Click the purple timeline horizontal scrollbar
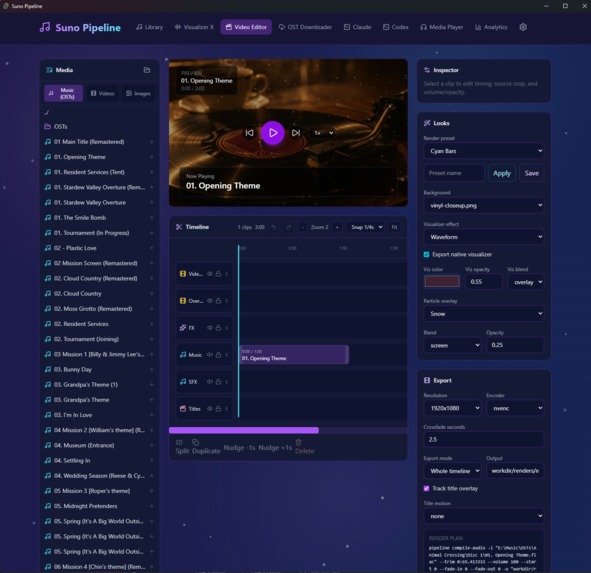 tap(244, 430)
